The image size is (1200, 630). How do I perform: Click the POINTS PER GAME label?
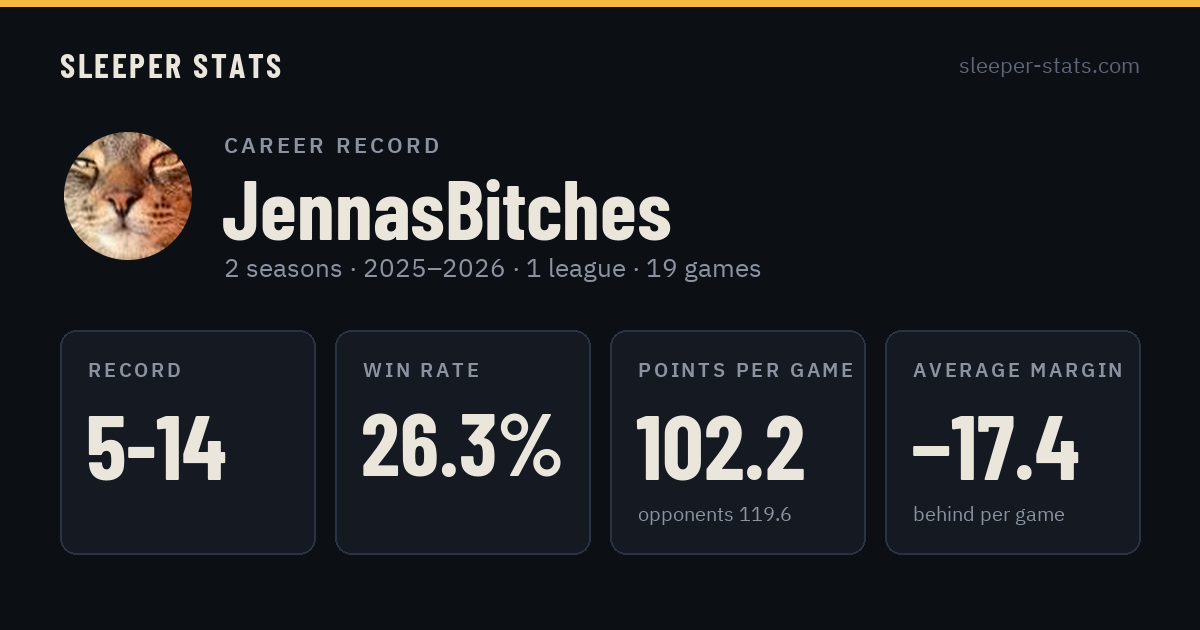[x=746, y=371]
